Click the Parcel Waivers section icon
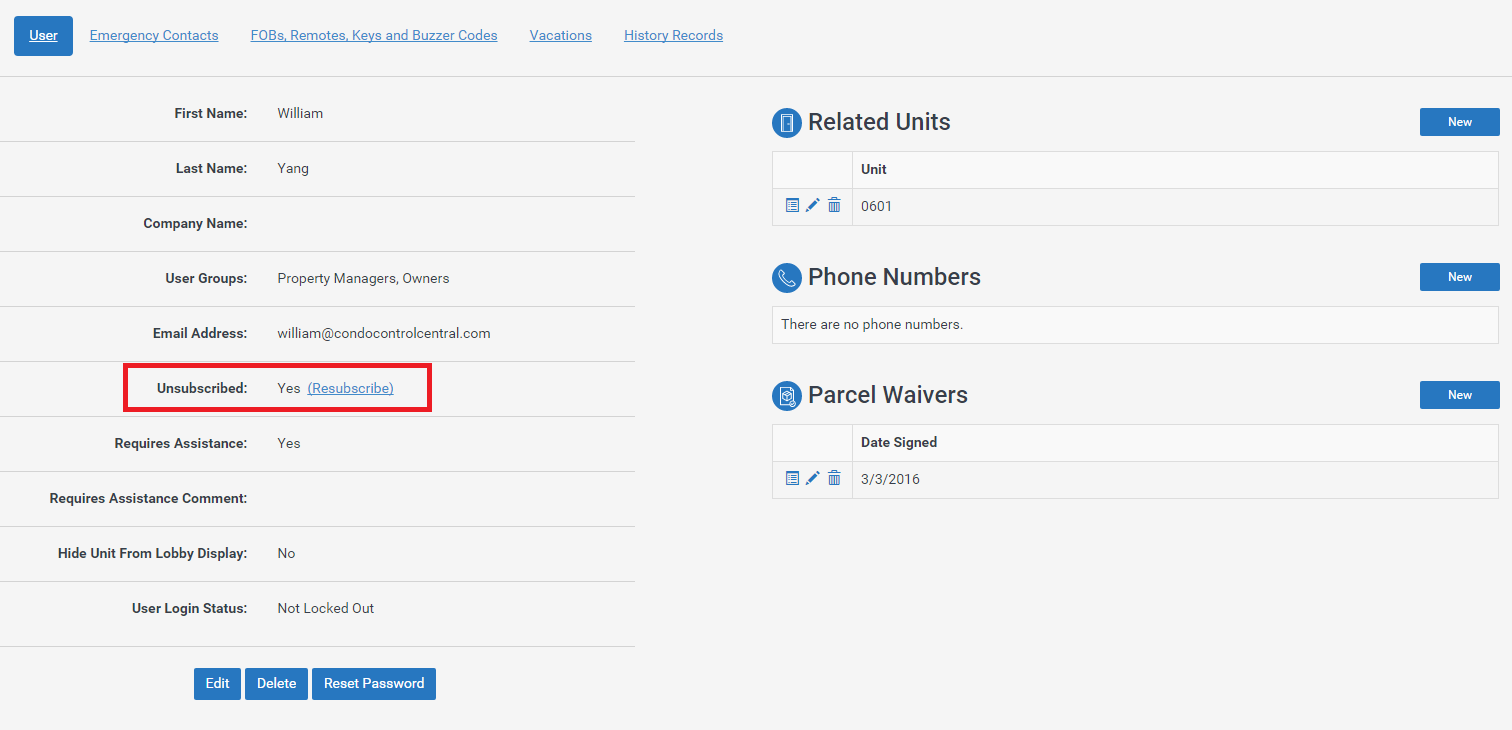The image size is (1512, 730). (787, 396)
